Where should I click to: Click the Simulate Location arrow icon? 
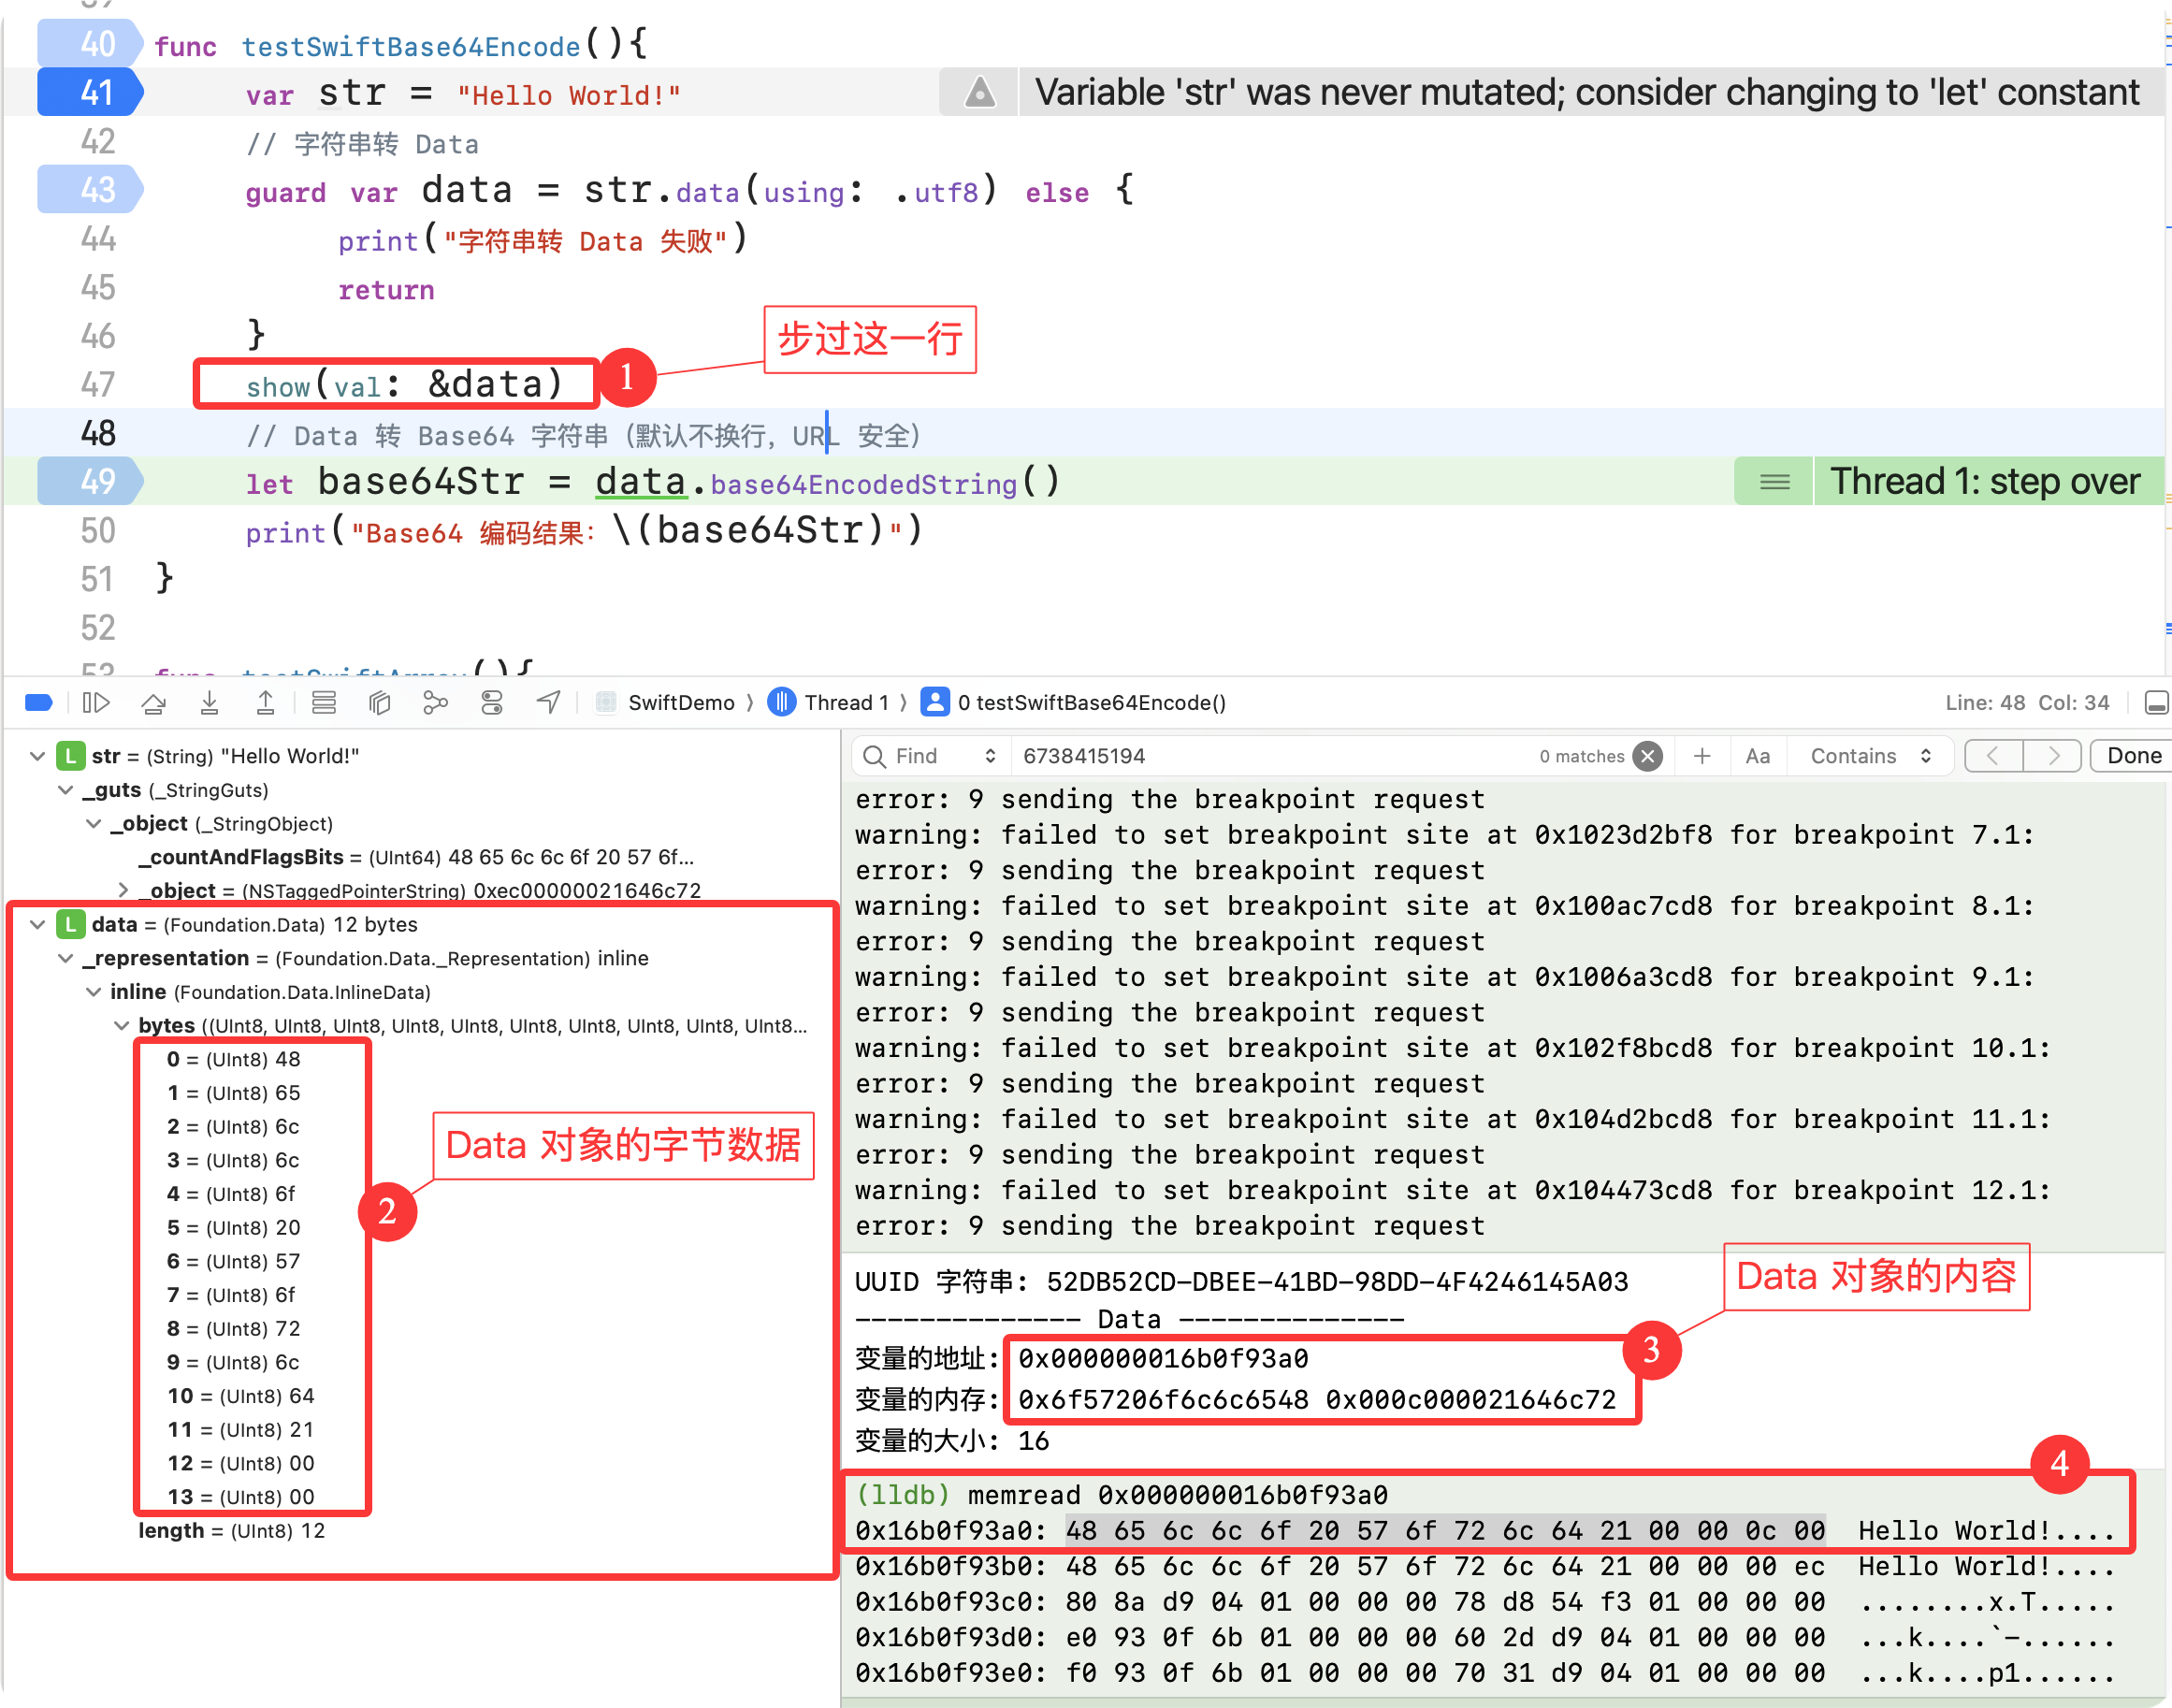coord(548,703)
